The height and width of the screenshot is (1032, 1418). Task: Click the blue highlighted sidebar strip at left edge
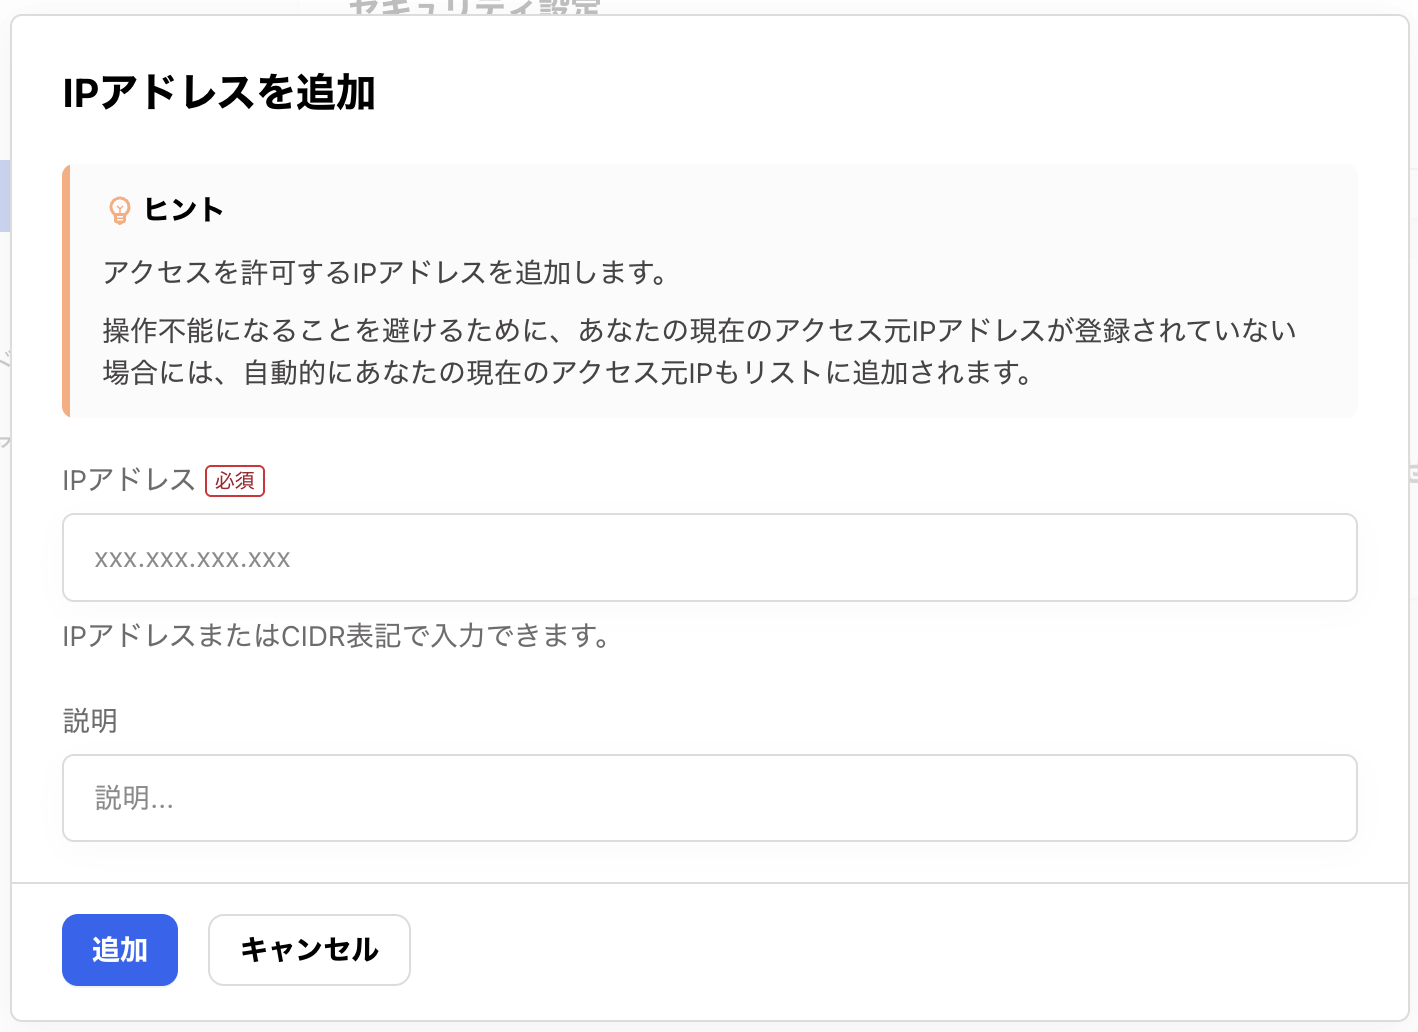(5, 195)
